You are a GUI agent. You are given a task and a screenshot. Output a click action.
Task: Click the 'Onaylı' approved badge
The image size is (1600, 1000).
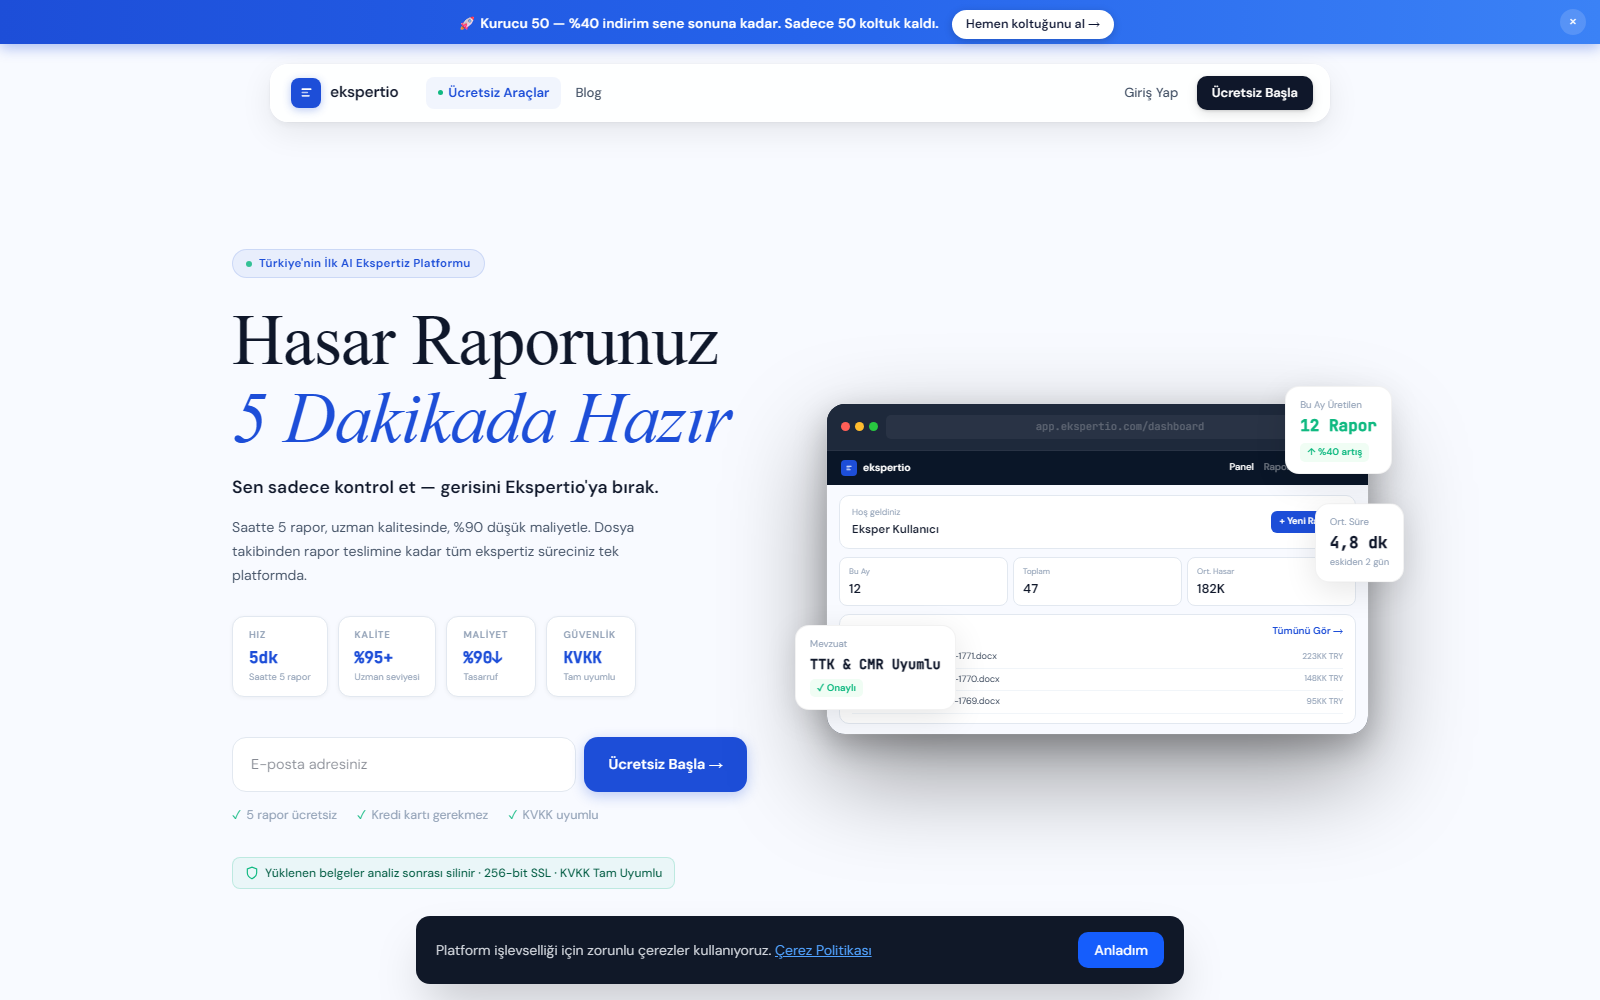pyautogui.click(x=836, y=688)
